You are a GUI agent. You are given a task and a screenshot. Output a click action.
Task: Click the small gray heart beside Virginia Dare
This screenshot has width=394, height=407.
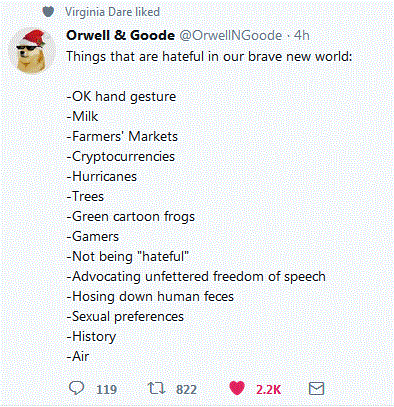[48, 12]
